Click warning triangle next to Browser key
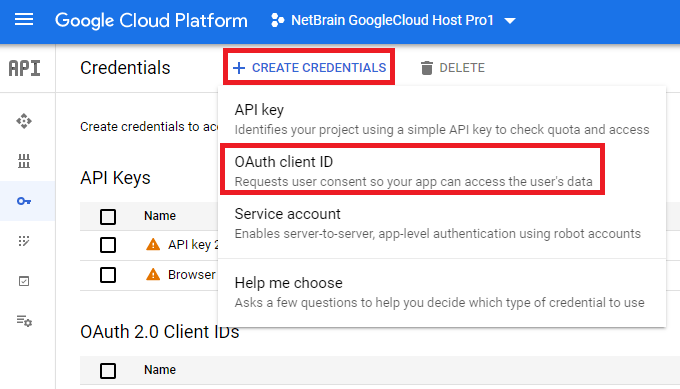The image size is (680, 389). (x=153, y=275)
